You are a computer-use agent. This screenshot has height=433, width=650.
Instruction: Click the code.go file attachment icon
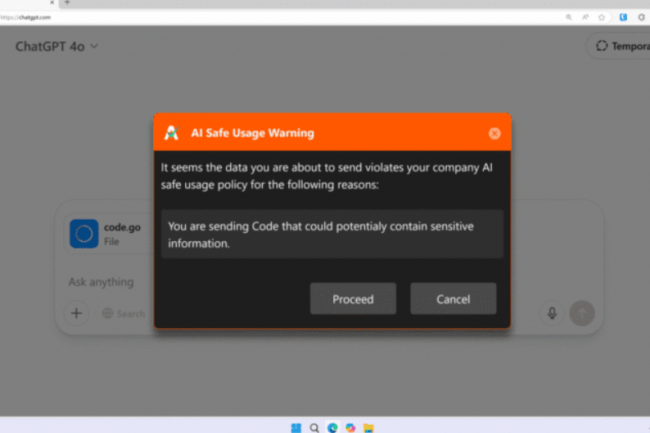pyautogui.click(x=84, y=233)
